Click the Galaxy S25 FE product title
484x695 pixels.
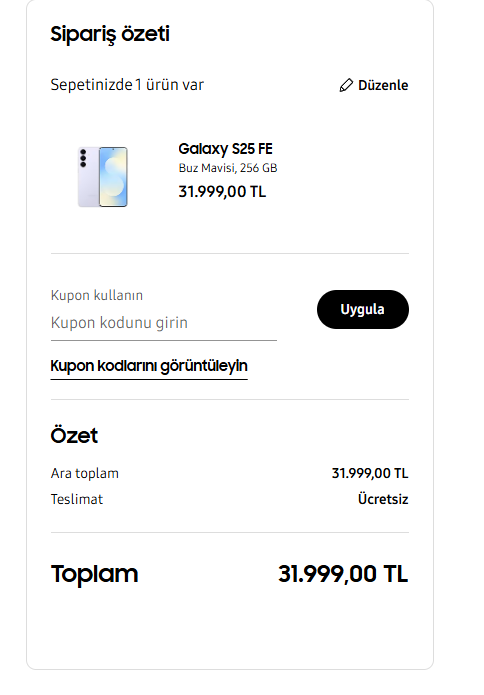pos(225,149)
